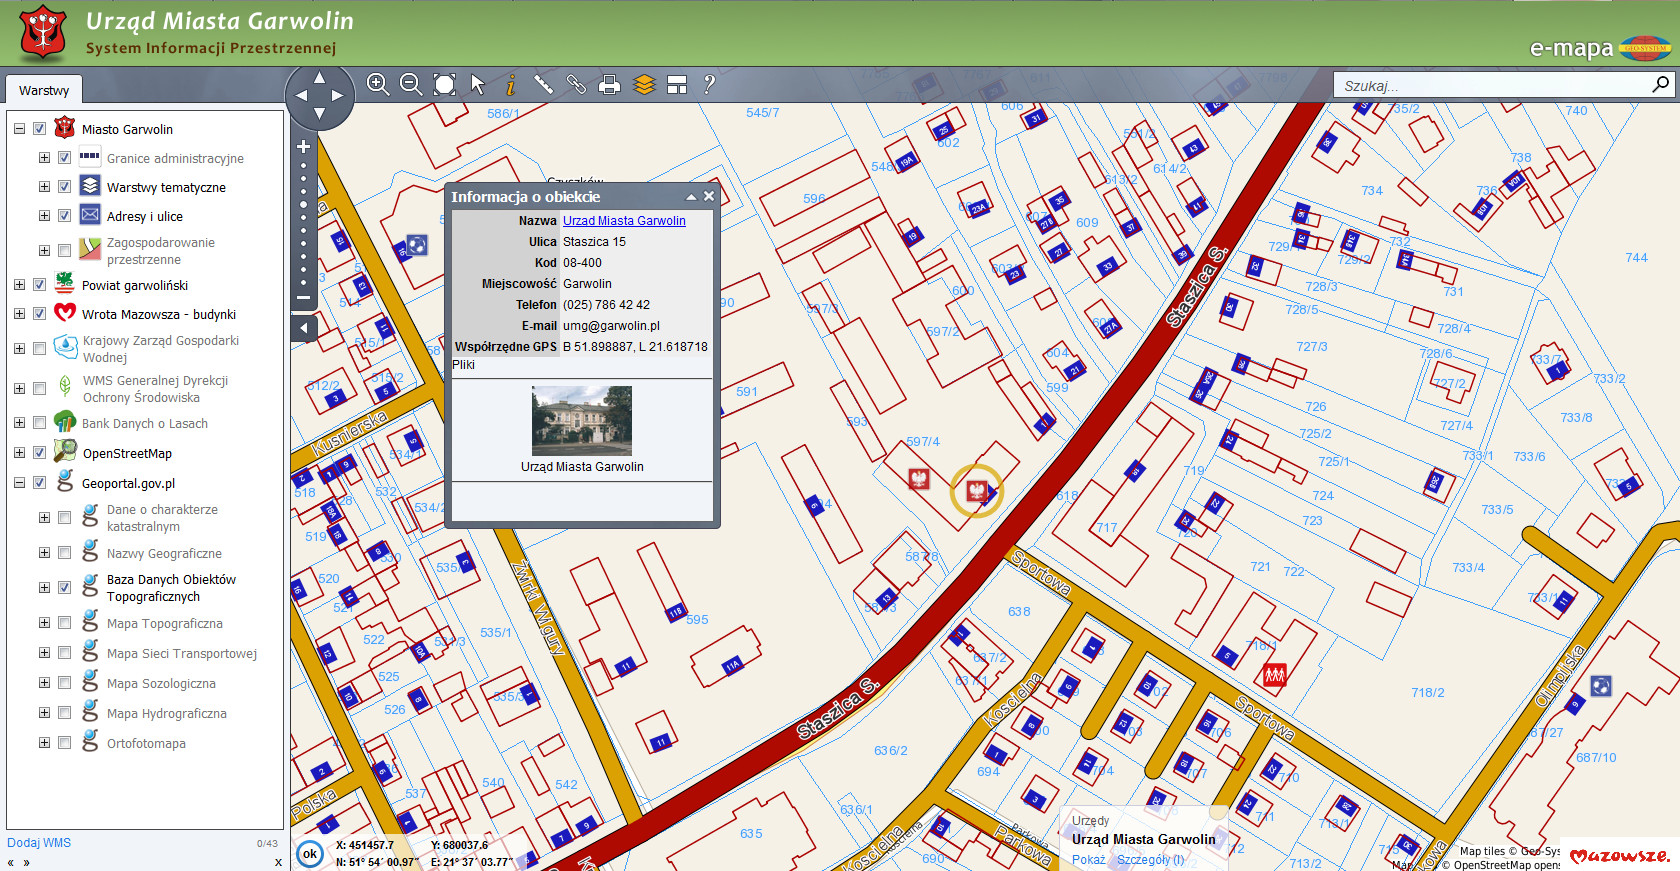Viewport: 1680px width, 871px height.
Task: Pan the map left with arrow
Action: pyautogui.click(x=300, y=96)
